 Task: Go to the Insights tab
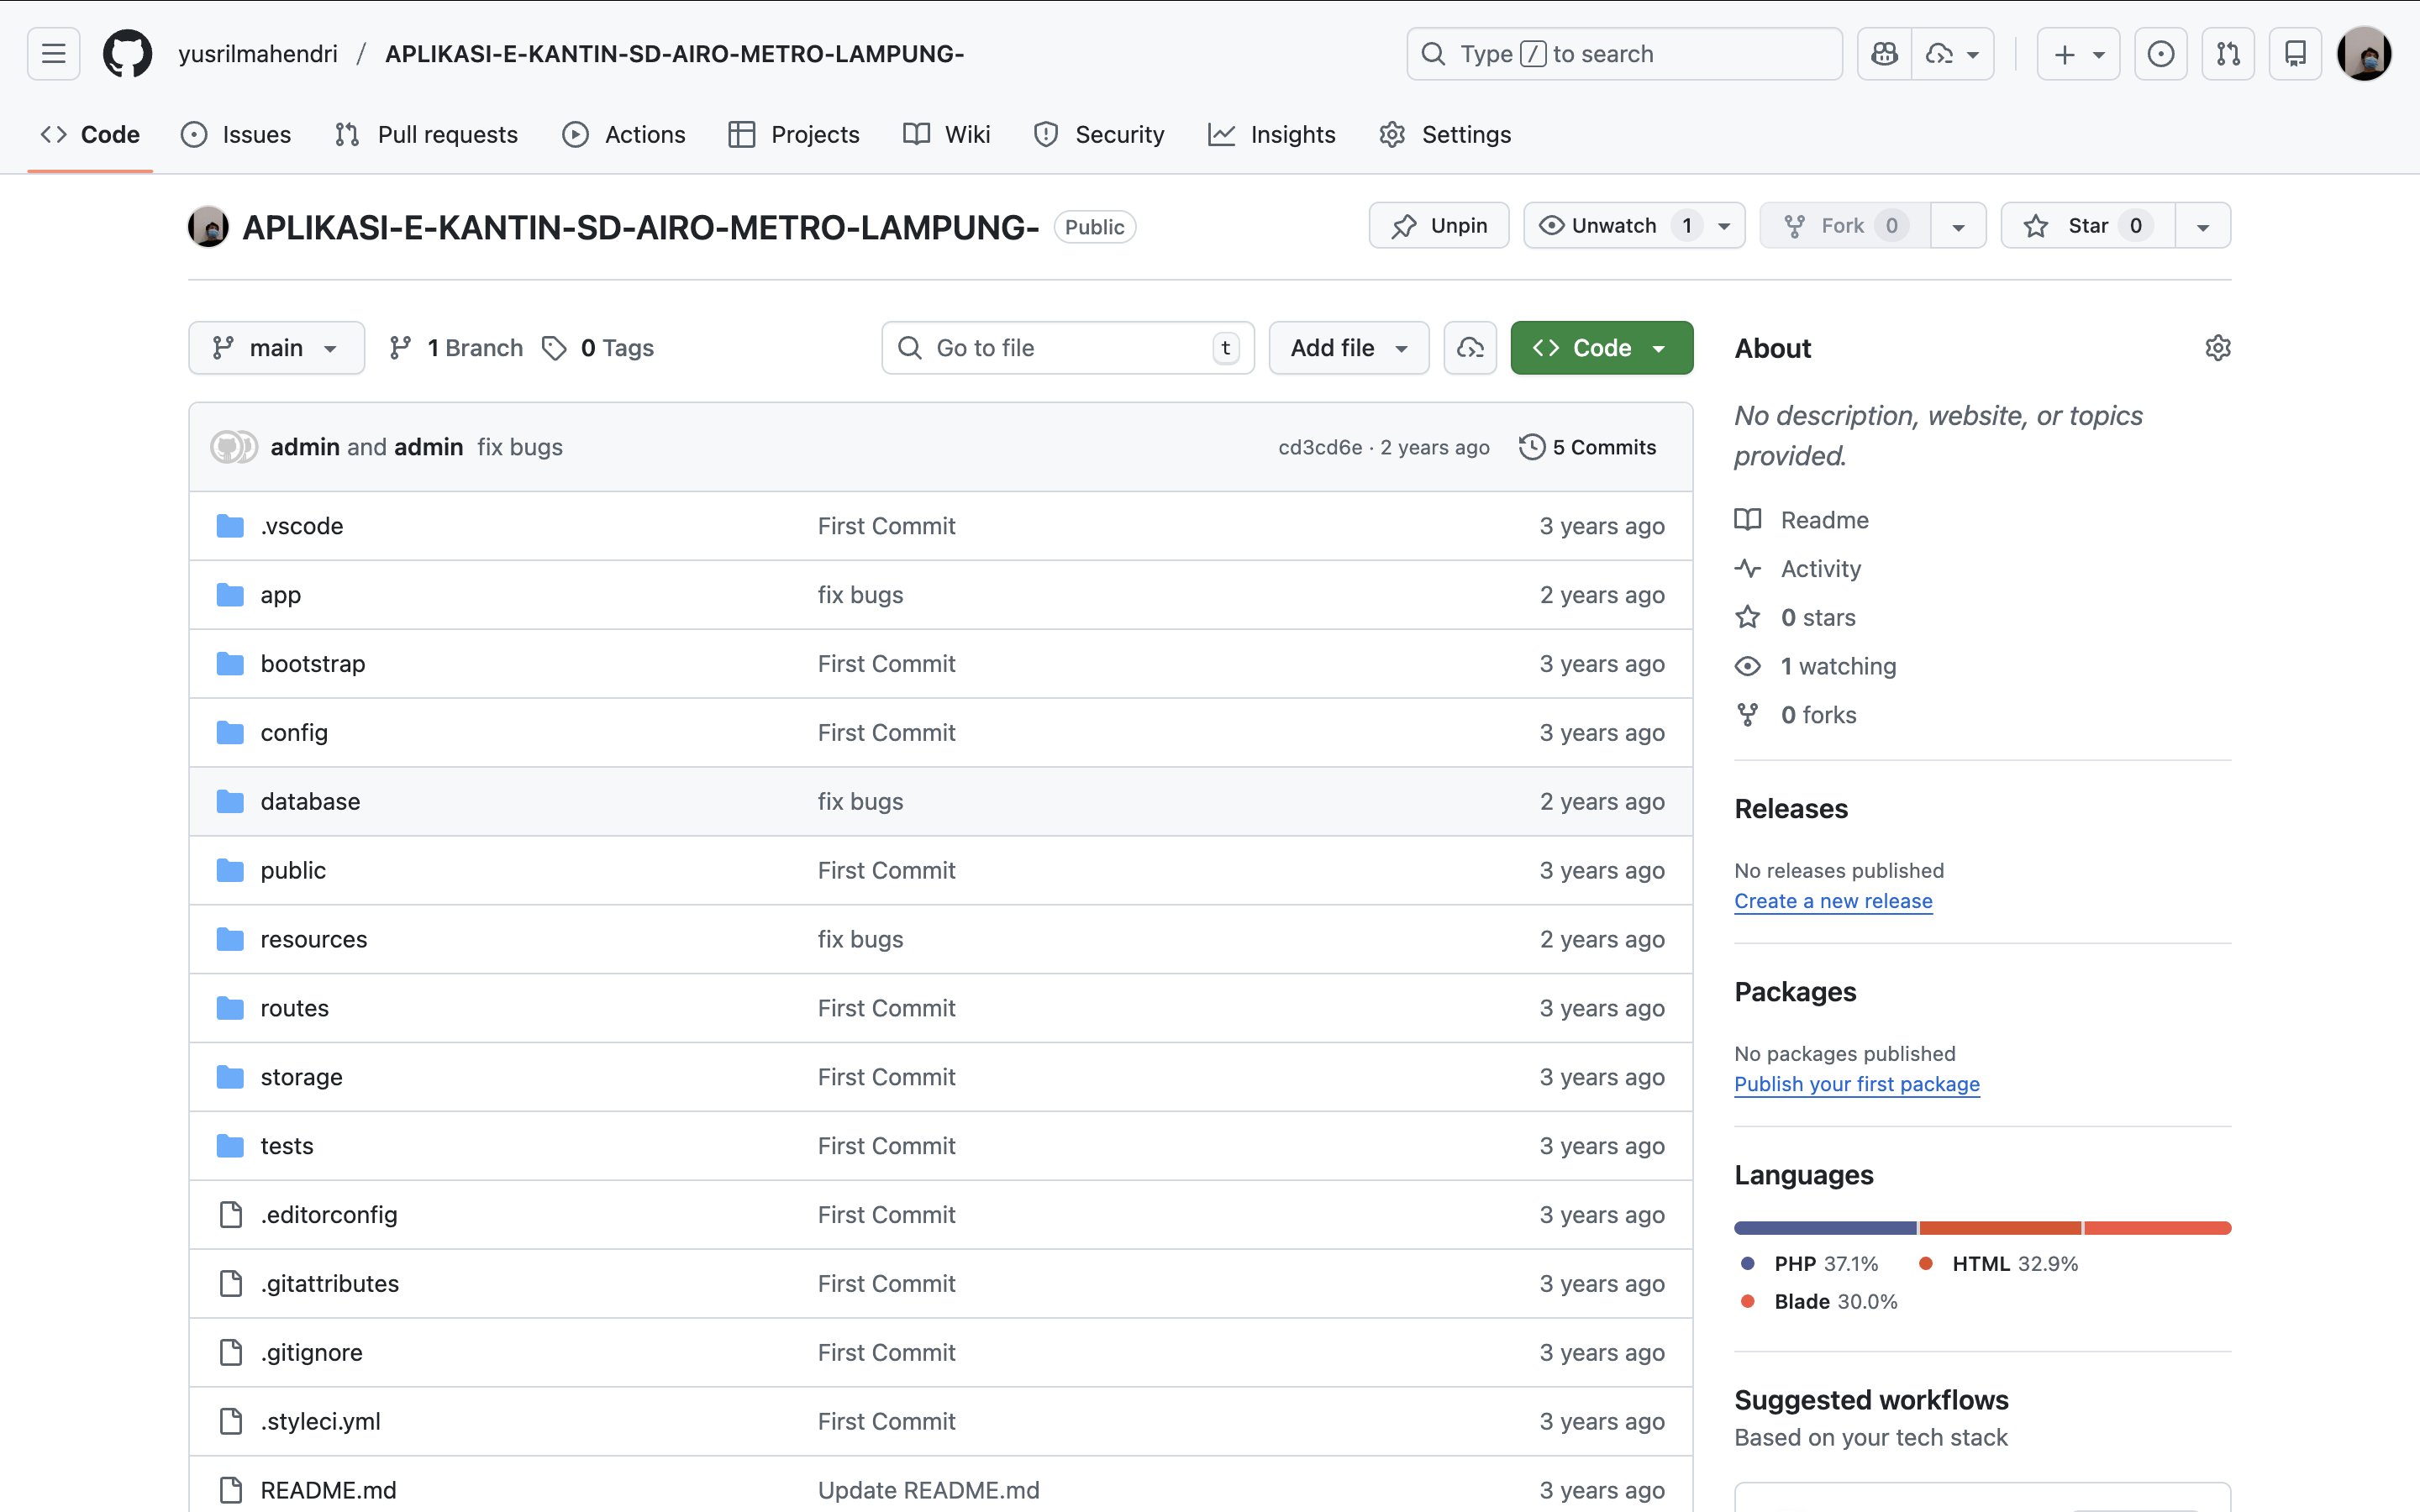(1271, 135)
